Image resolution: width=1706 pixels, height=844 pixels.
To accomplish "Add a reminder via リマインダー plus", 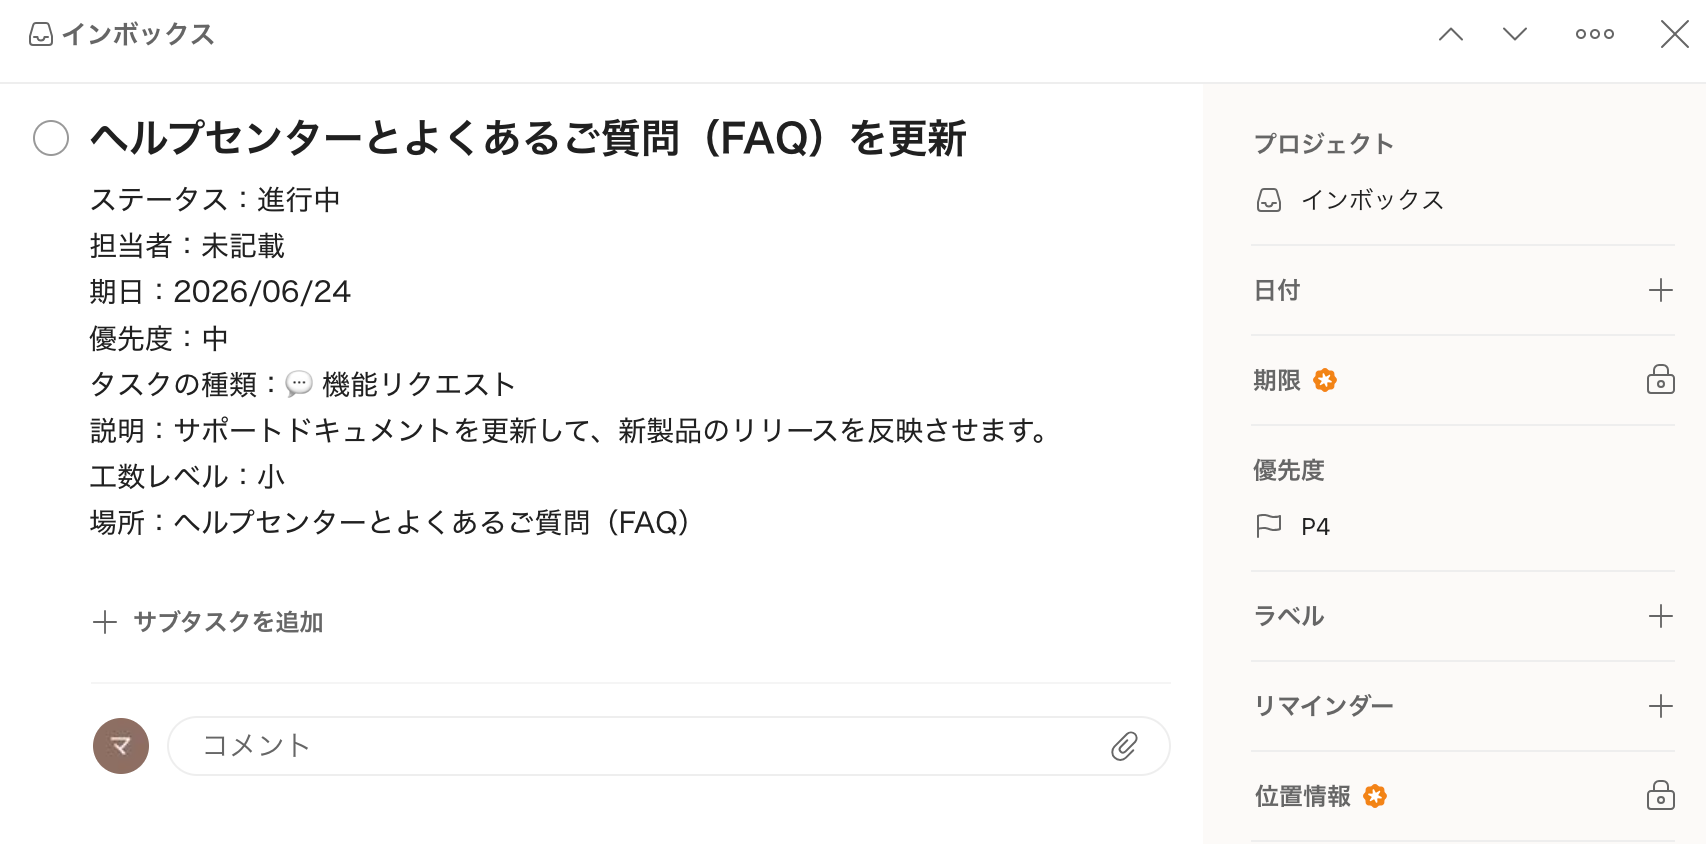I will click(x=1660, y=706).
